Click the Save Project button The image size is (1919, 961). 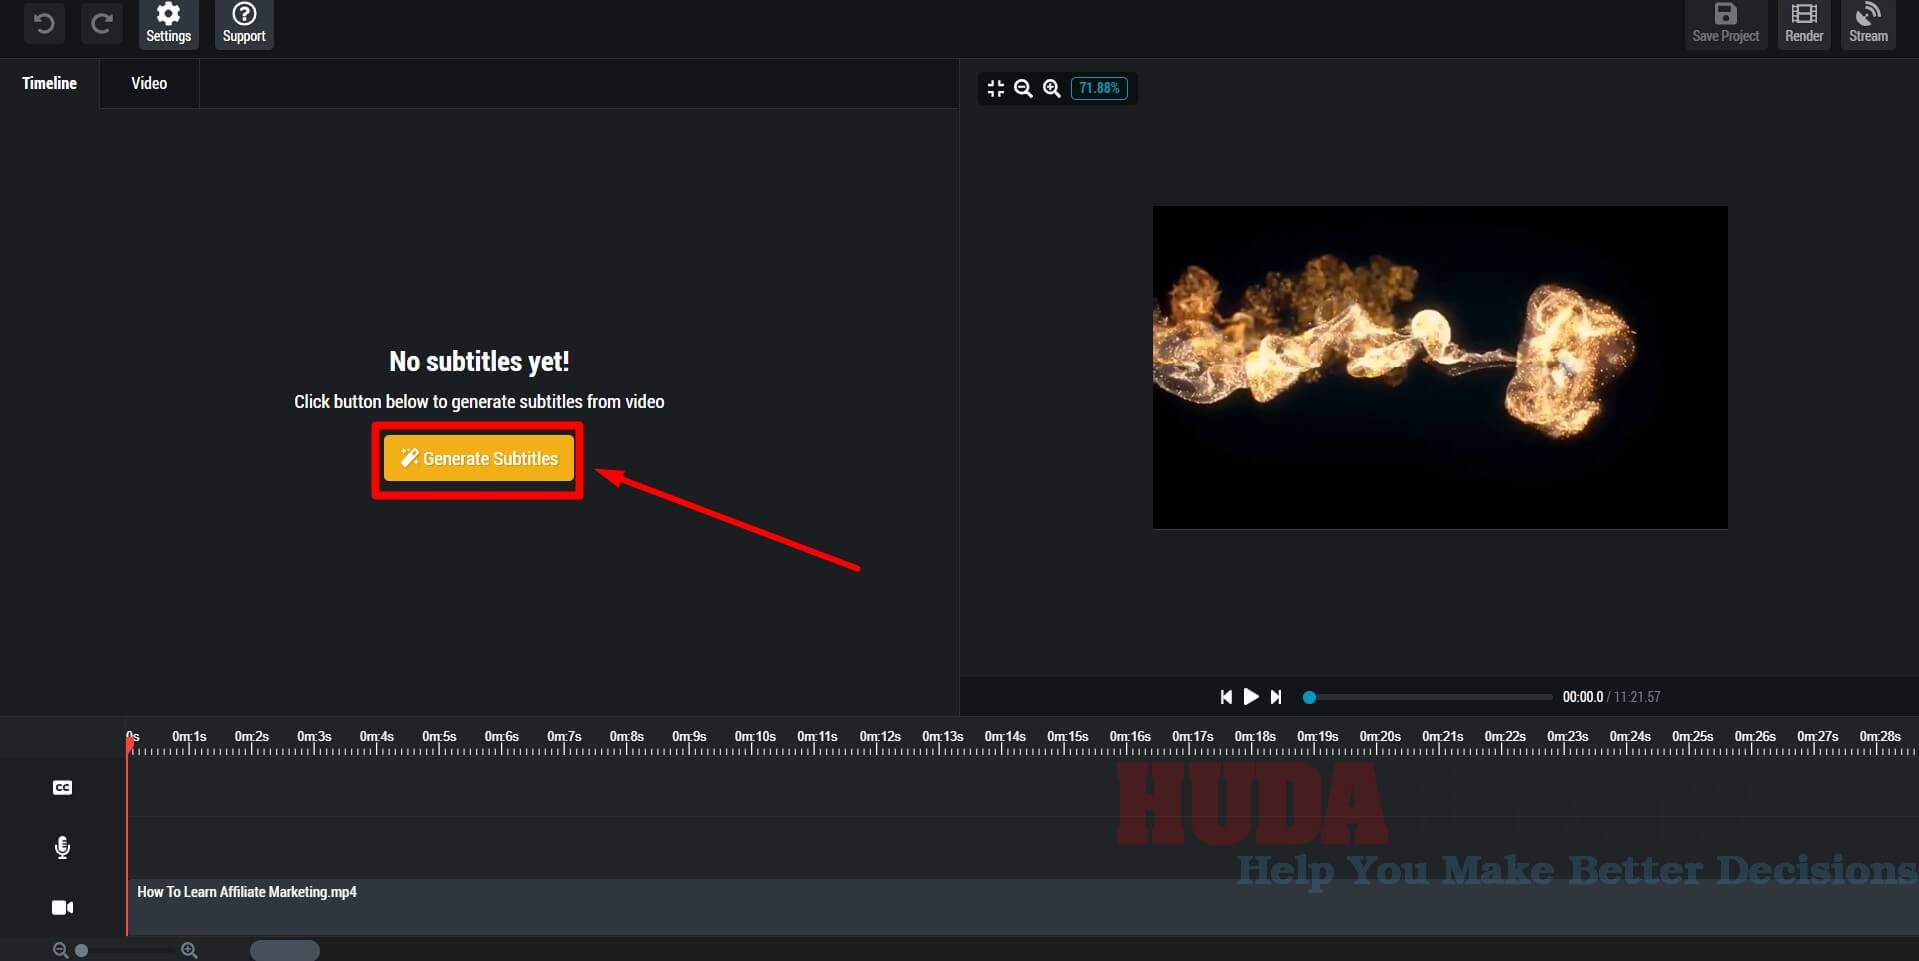(x=1725, y=24)
